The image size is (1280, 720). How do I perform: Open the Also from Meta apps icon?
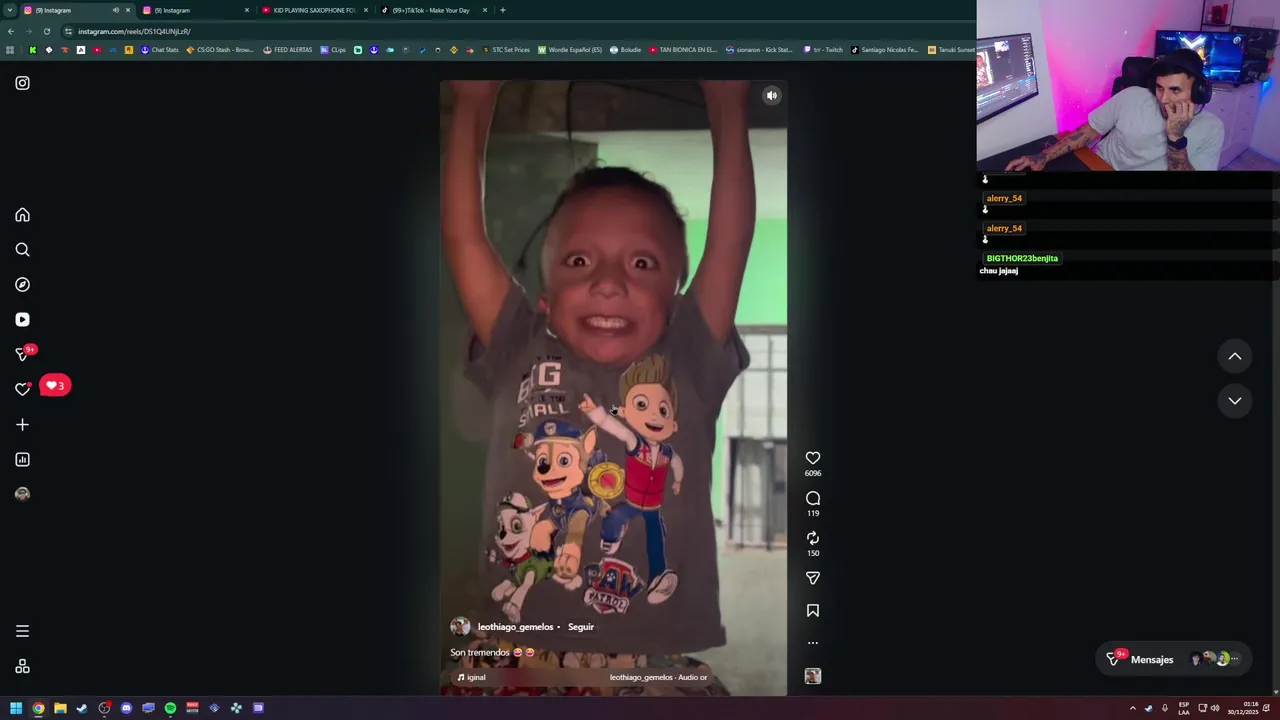click(x=22, y=667)
